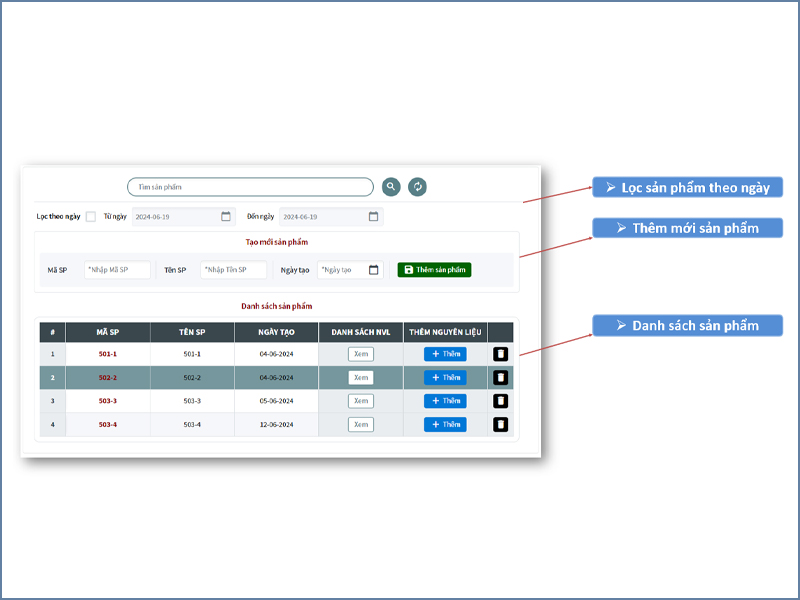Click Xem button for product 503-4

361,424
